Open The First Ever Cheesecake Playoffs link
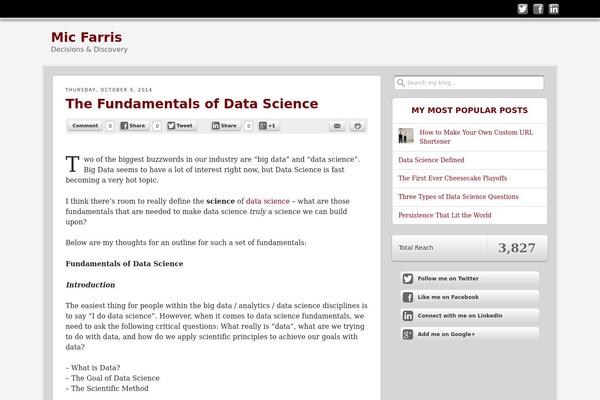This screenshot has height=400, width=600. tap(452, 178)
